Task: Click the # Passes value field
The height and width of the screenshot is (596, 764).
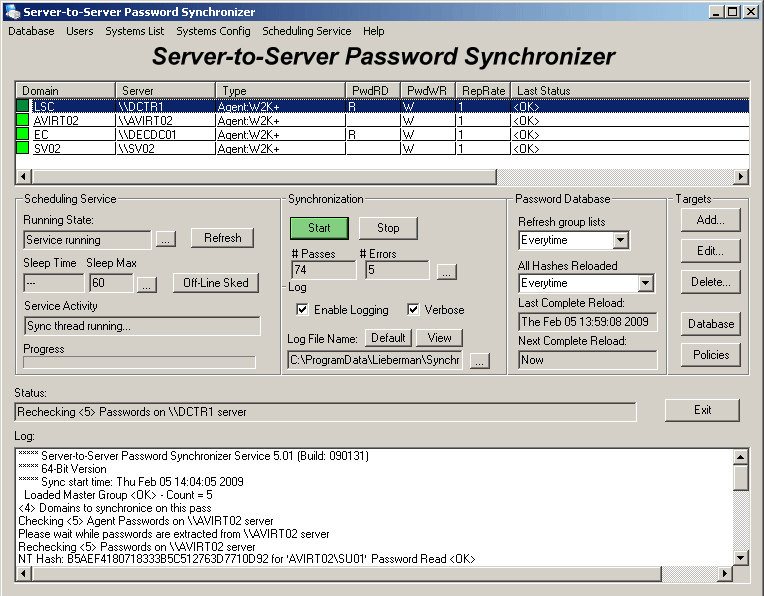Action: pyautogui.click(x=324, y=269)
